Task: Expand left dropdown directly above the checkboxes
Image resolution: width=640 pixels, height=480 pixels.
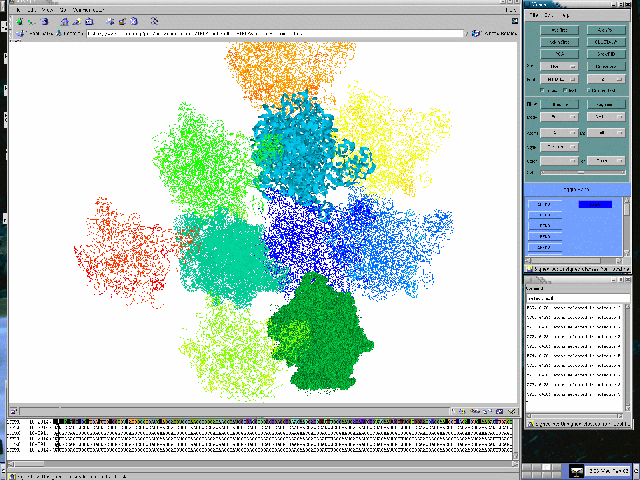Action: tap(560, 78)
